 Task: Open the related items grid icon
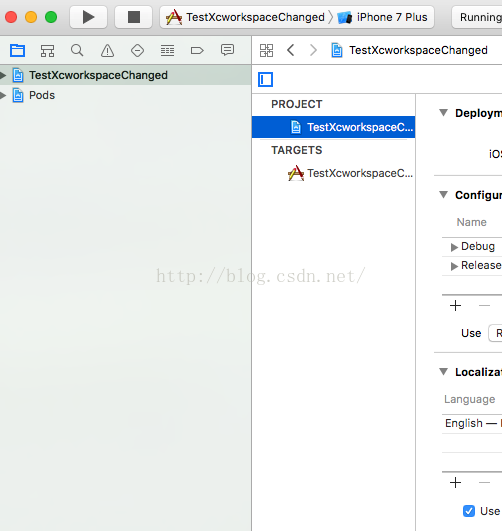266,50
